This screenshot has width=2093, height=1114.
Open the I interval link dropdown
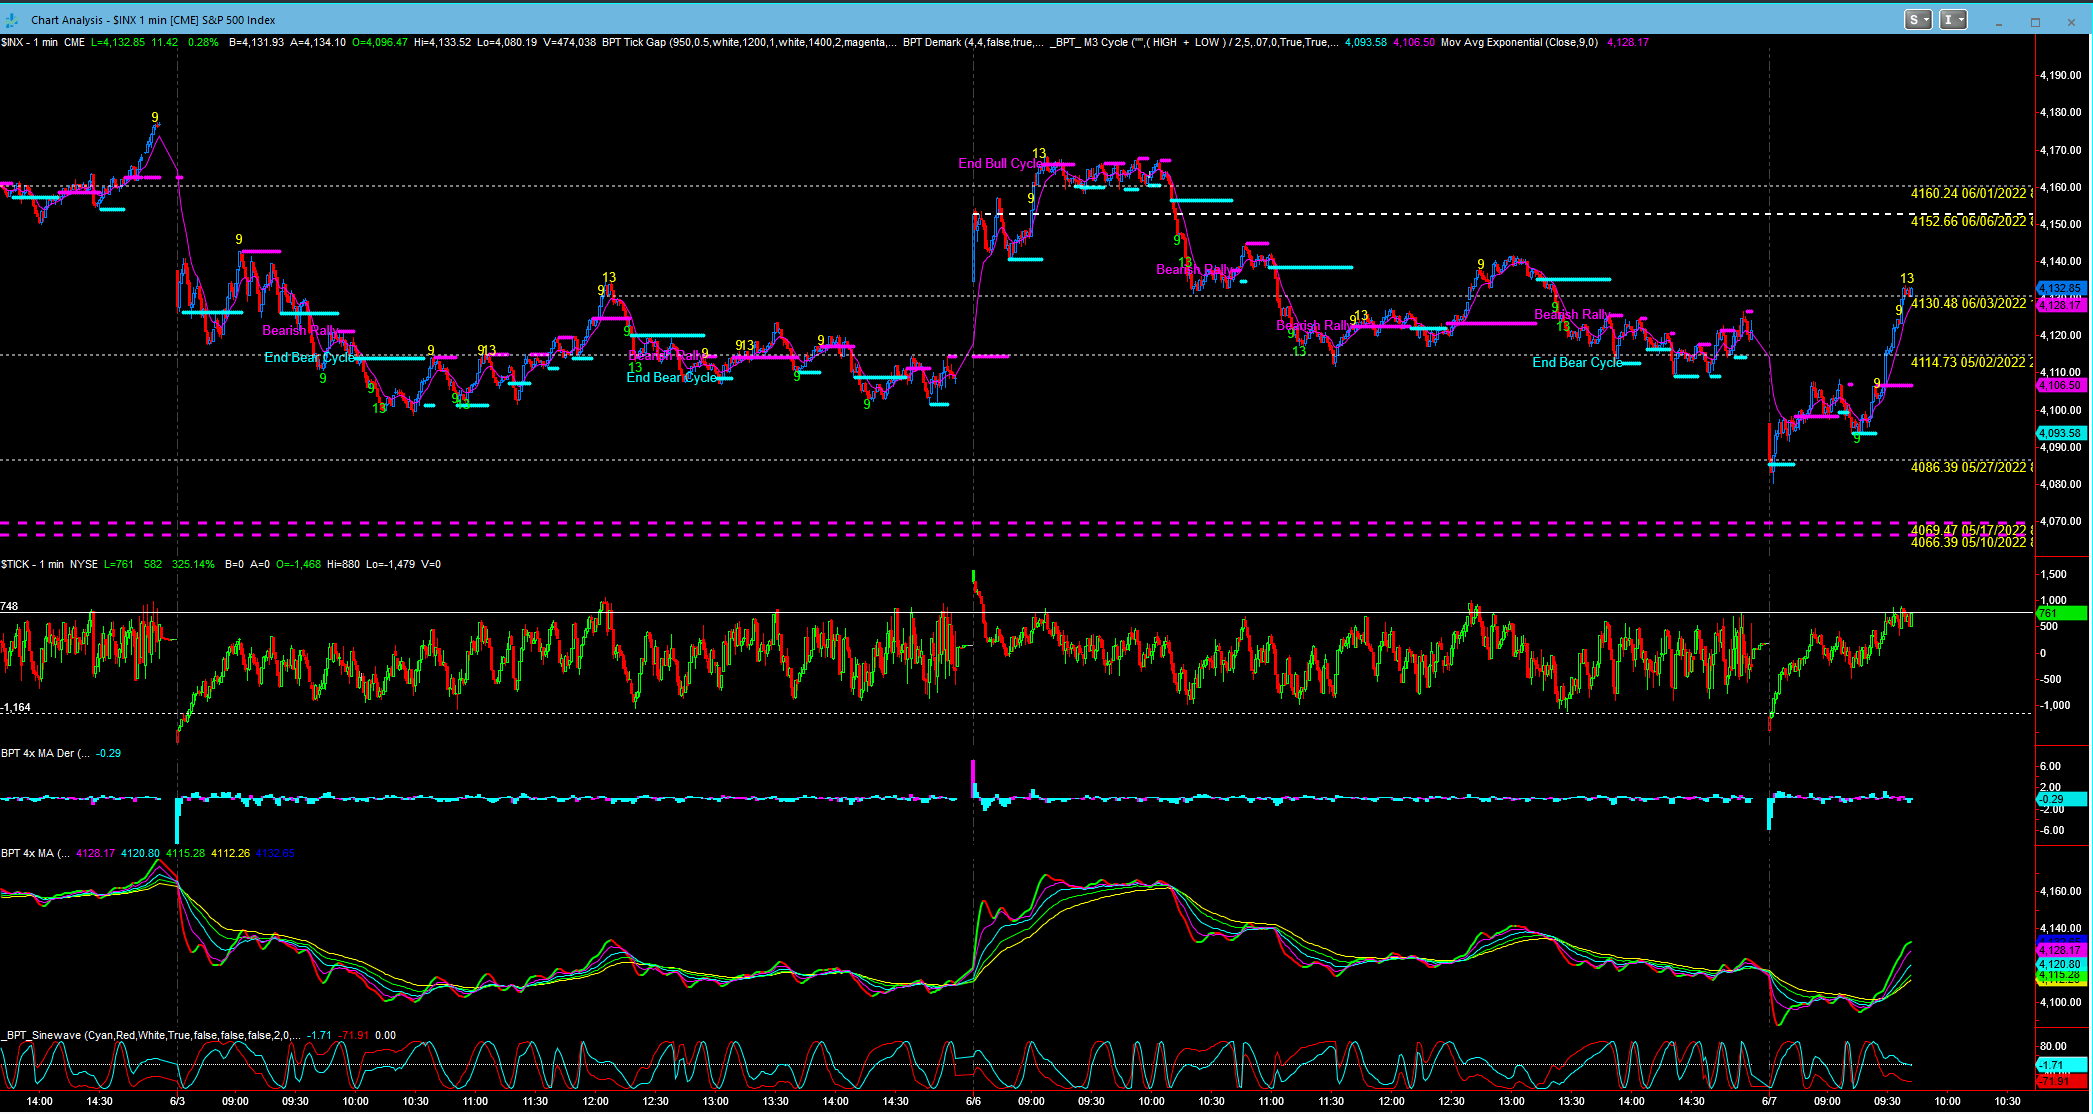[1953, 20]
